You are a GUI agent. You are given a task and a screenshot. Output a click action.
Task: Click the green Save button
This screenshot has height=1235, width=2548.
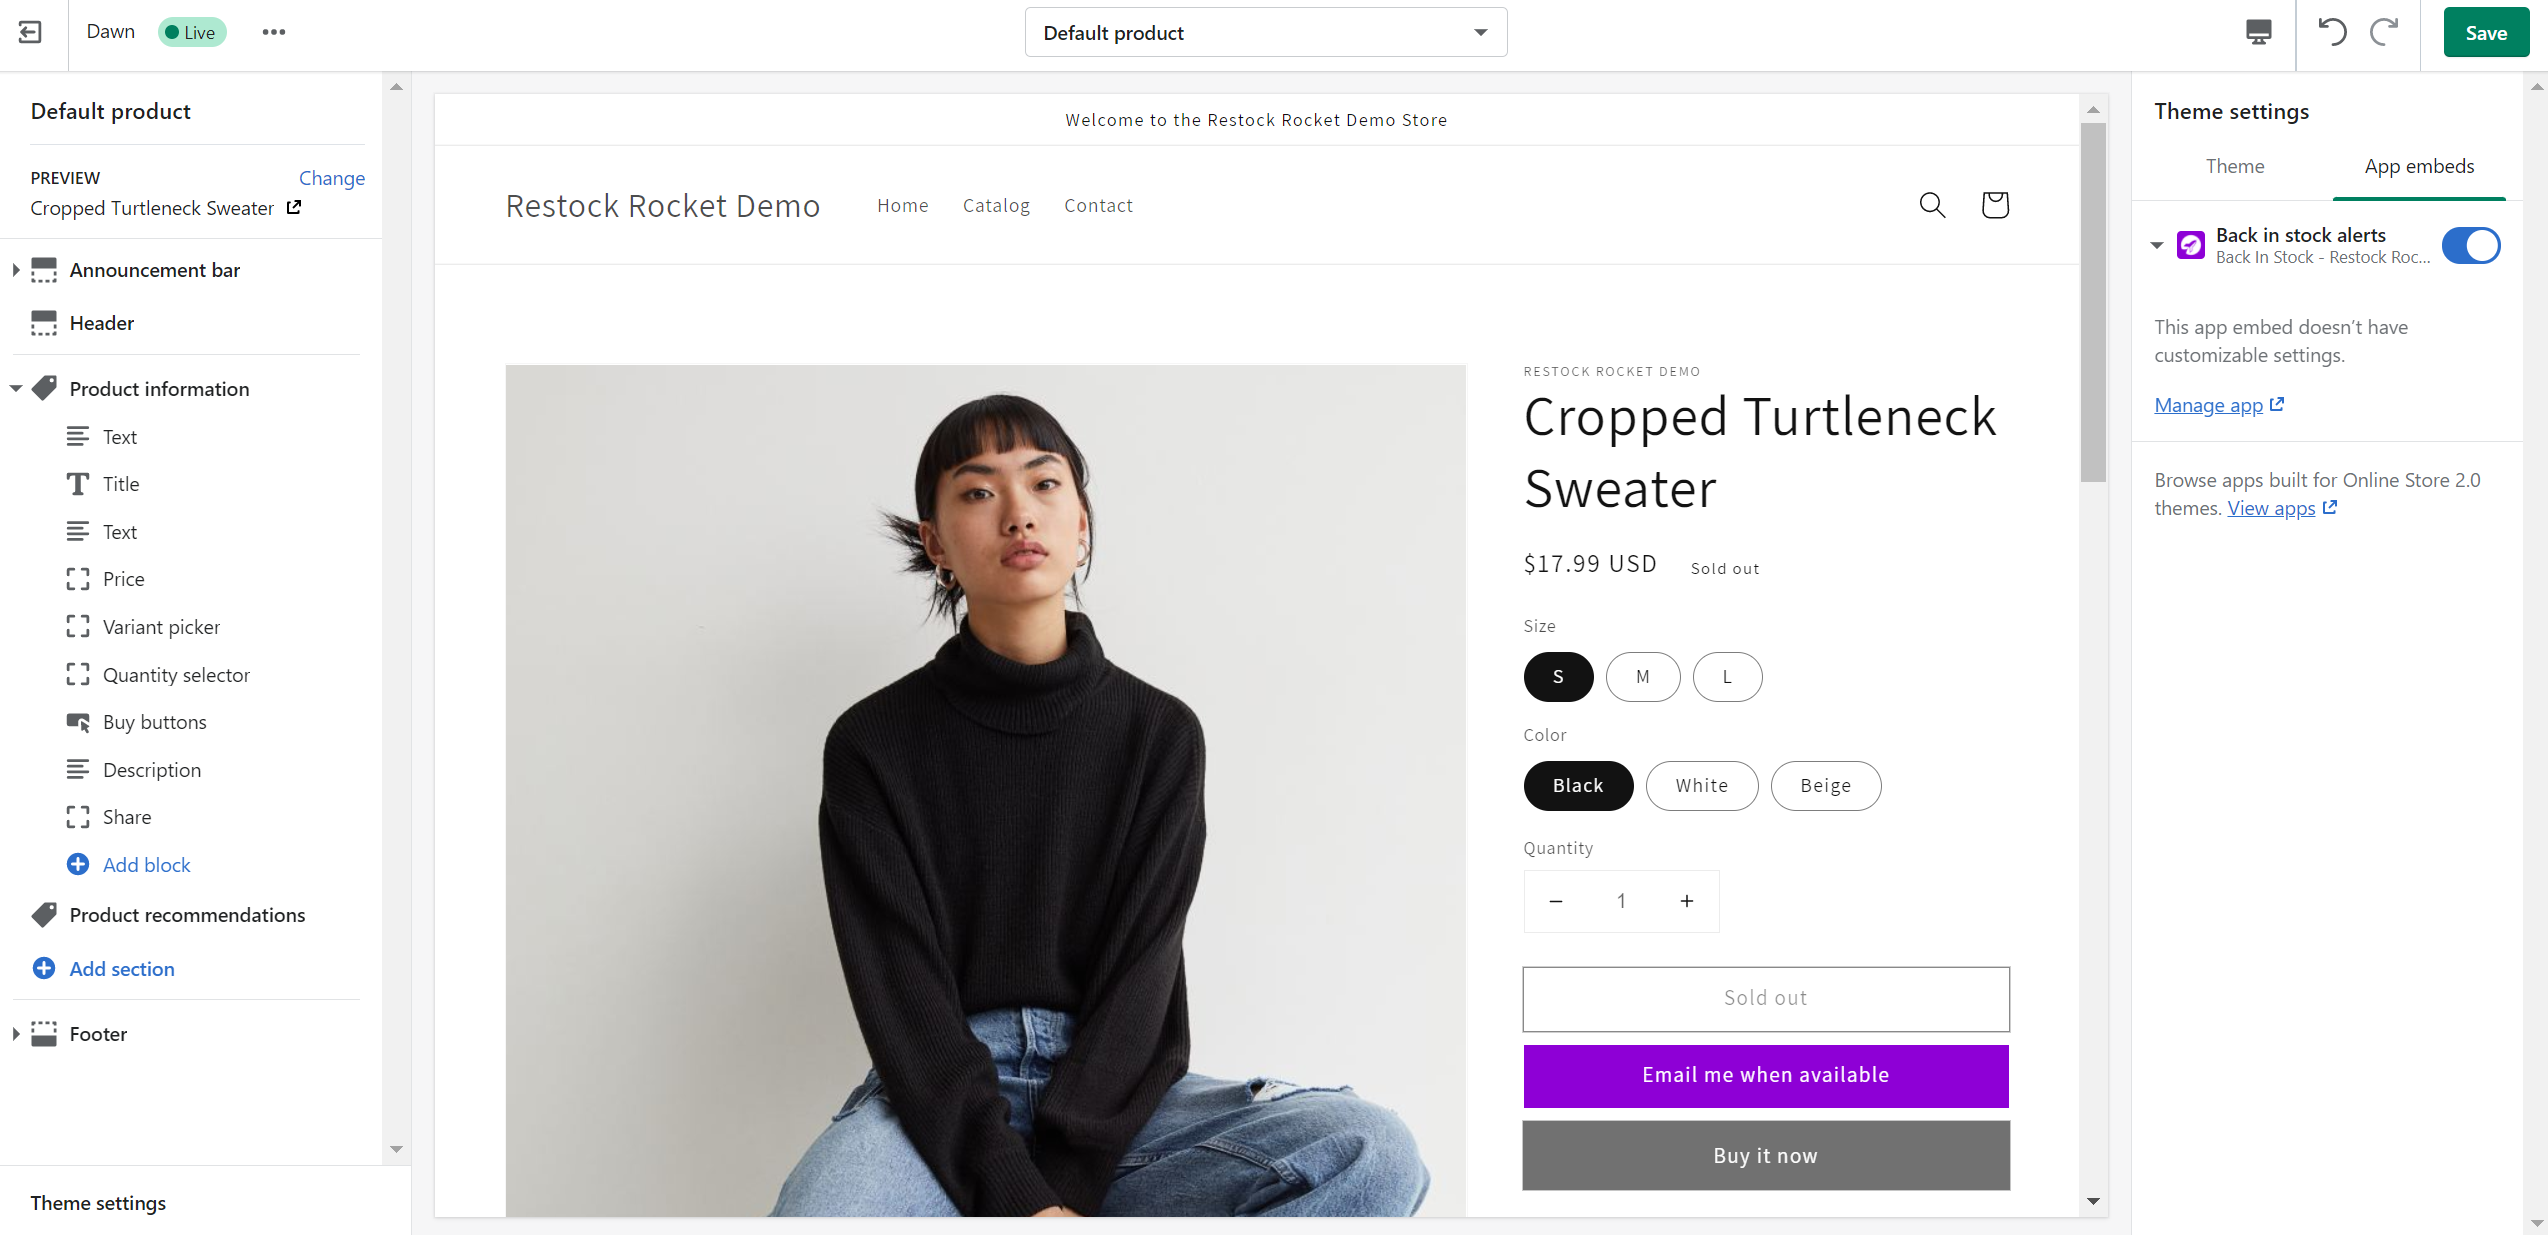pos(2485,33)
